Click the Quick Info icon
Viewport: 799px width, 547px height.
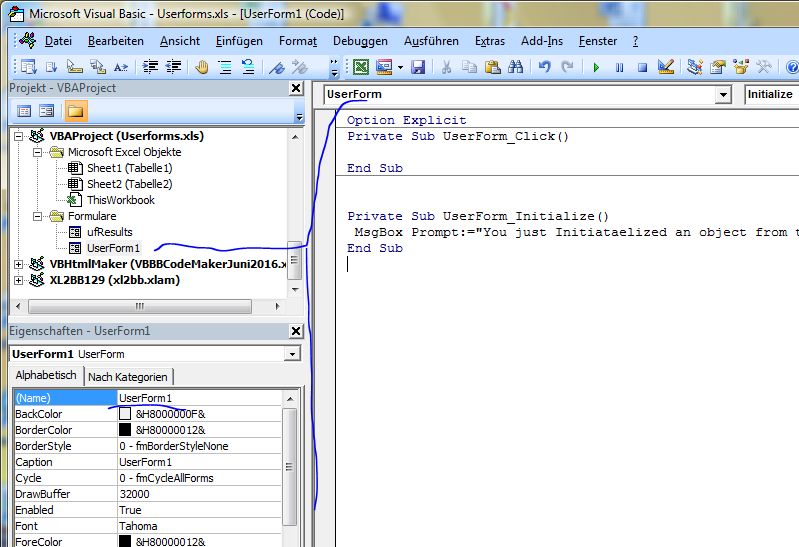(75, 67)
